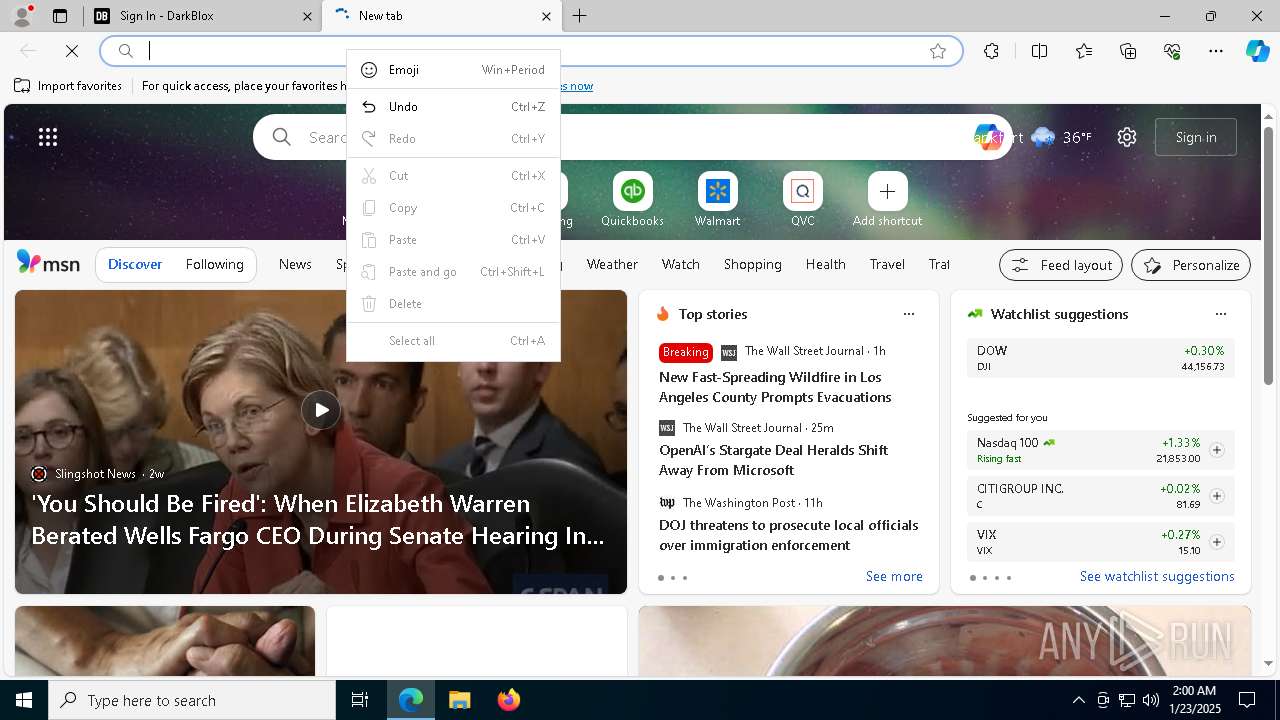
Task: Play the Elizabeth Warren video
Action: click(x=321, y=410)
